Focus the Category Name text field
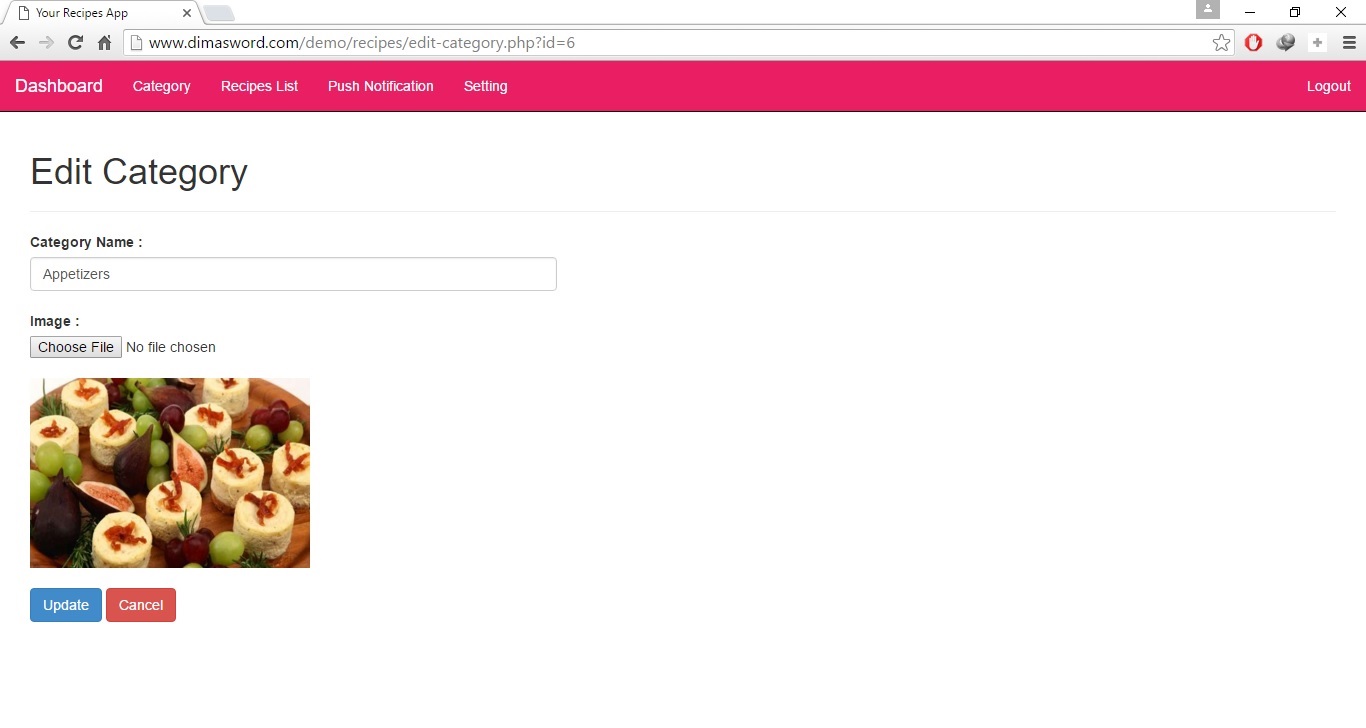Viewport: 1366px width, 728px height. pos(293,274)
